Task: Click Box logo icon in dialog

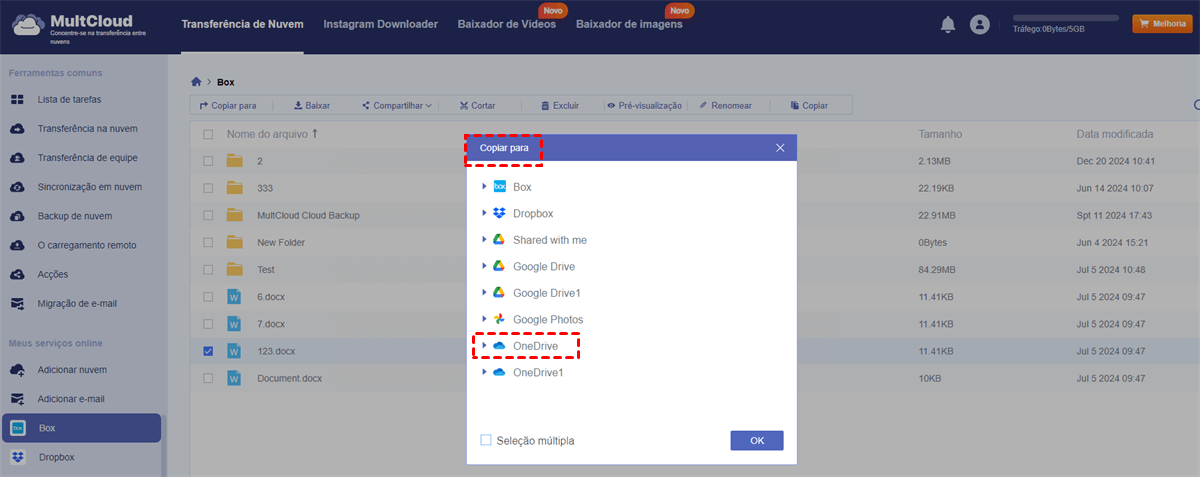Action: [x=499, y=187]
